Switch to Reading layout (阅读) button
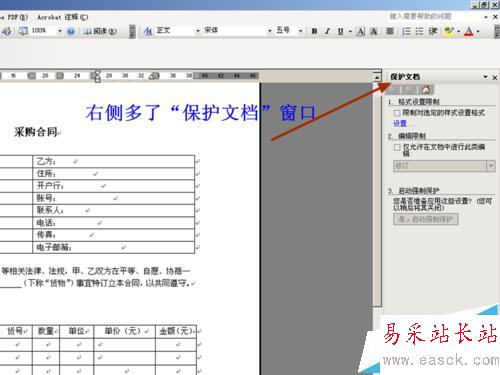 tap(100, 31)
